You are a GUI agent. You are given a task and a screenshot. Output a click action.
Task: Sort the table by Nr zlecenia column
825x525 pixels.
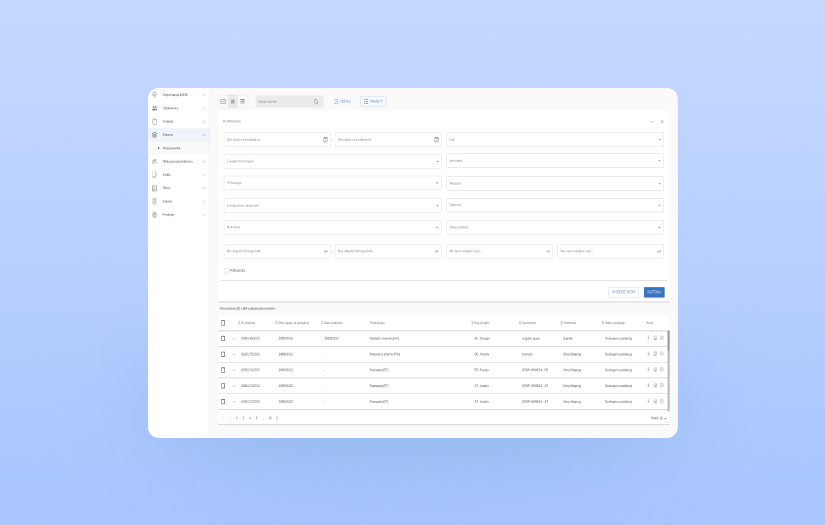(247, 322)
